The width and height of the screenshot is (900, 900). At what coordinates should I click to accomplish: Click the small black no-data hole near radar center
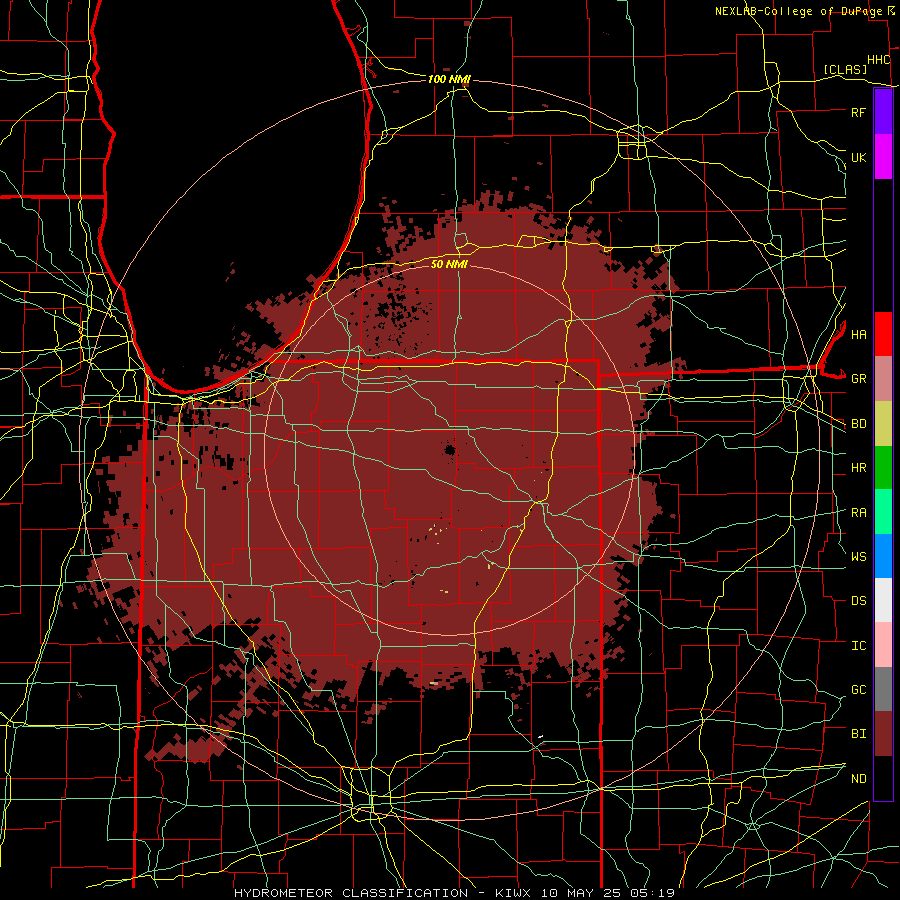point(450,449)
